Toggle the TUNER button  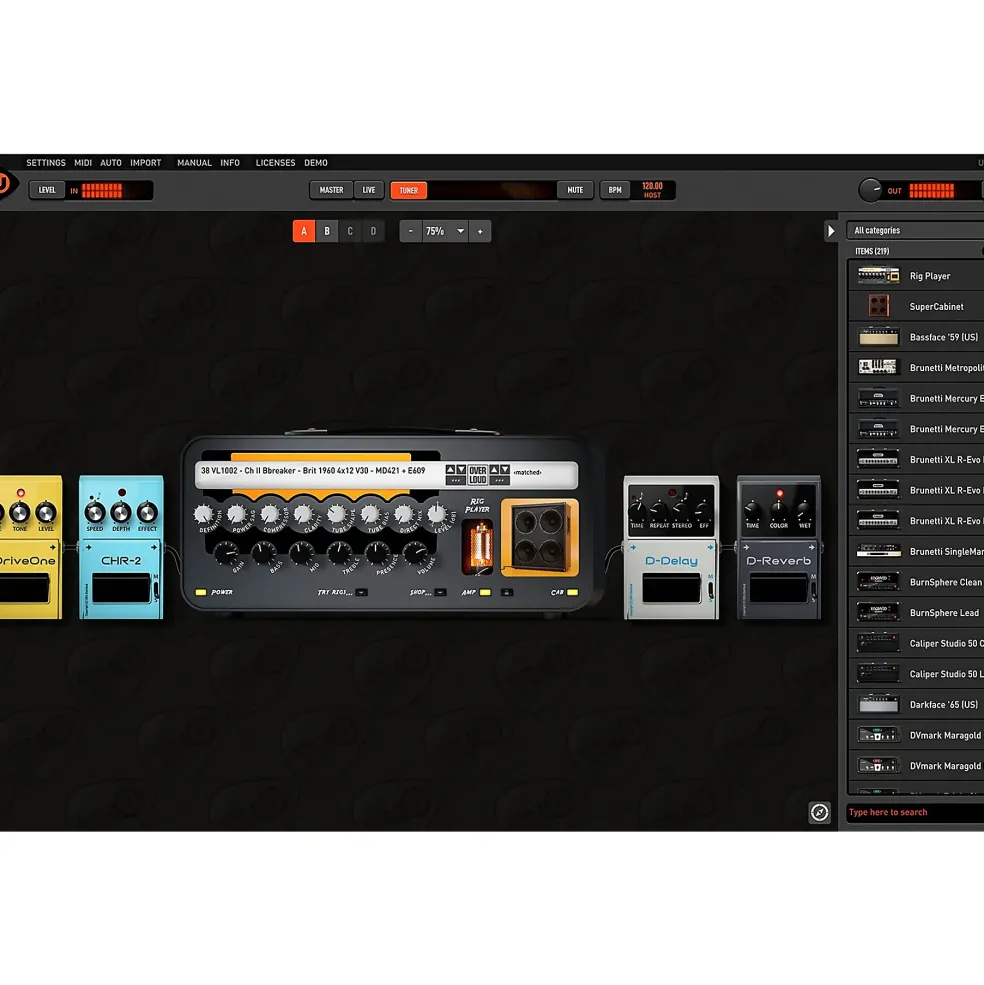pos(409,190)
